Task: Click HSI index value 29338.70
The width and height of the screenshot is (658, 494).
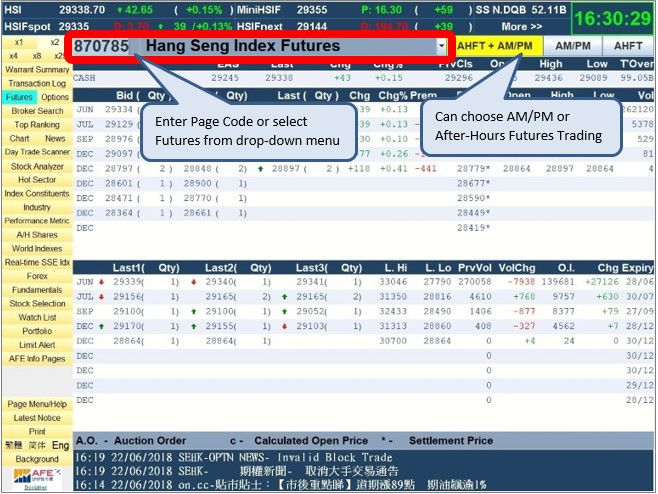Action: click(x=82, y=10)
